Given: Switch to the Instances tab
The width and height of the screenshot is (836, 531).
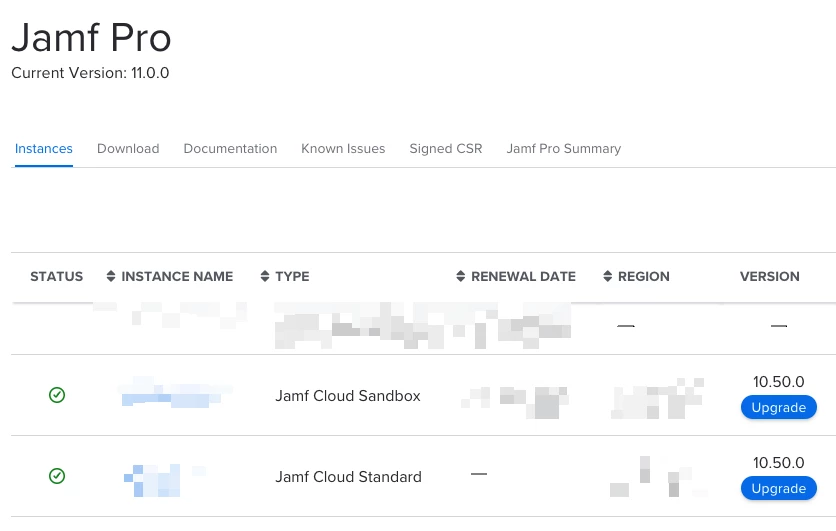Looking at the screenshot, I should click(x=44, y=149).
